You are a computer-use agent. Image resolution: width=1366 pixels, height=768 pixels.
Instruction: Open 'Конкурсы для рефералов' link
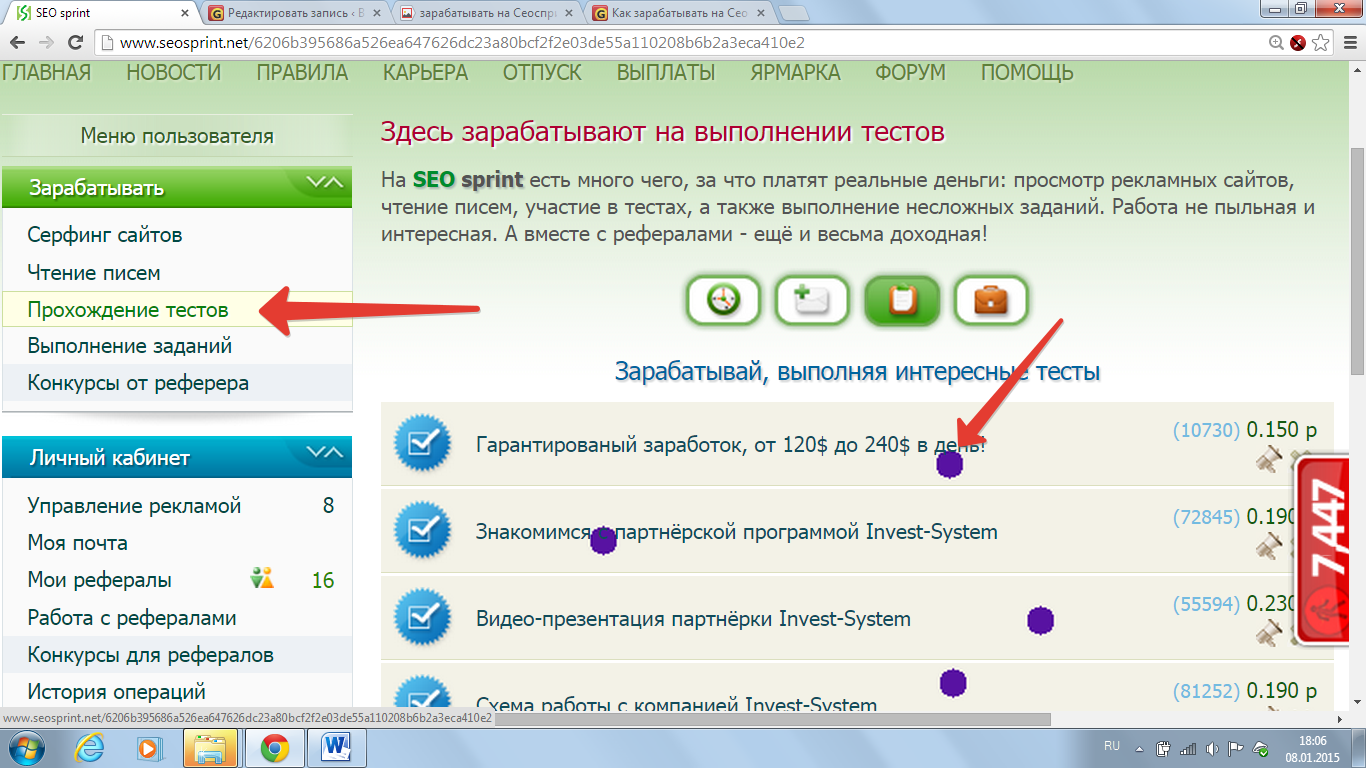[151, 656]
